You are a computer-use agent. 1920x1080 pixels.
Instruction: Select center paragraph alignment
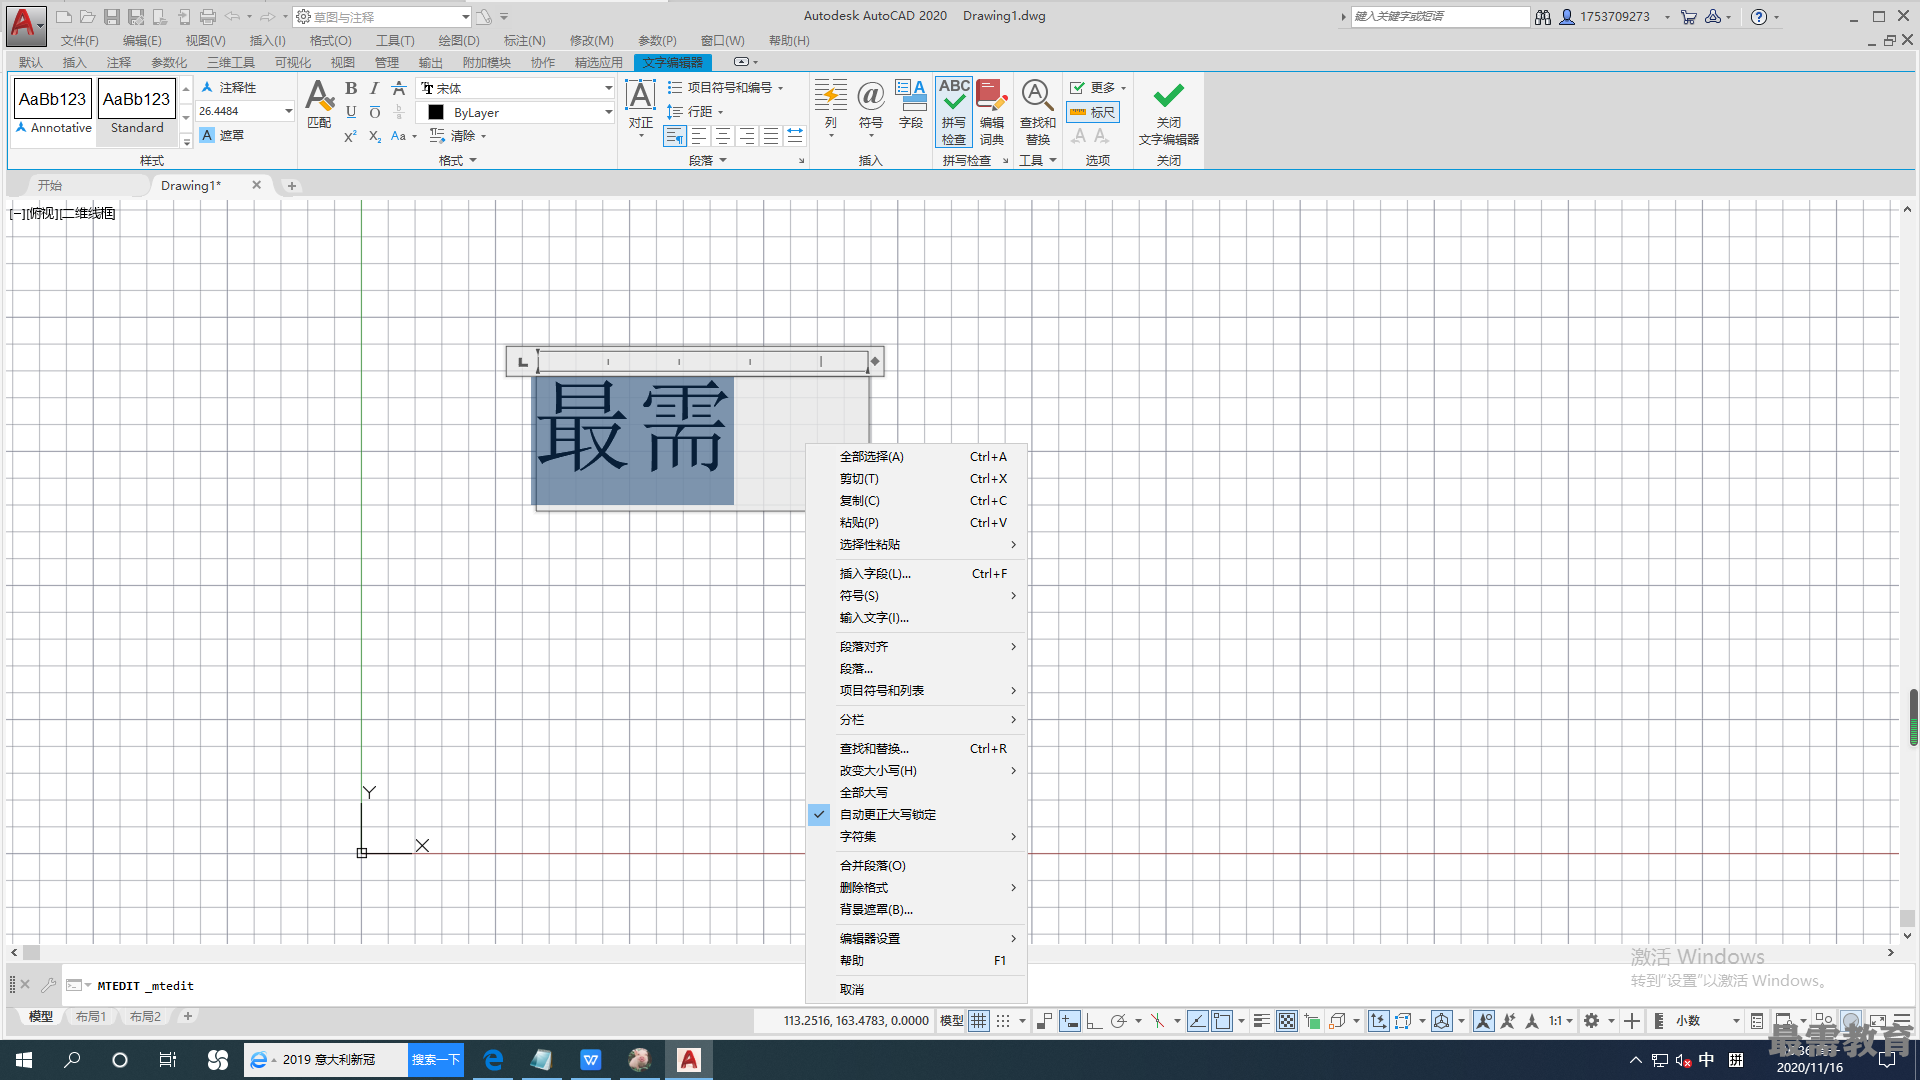[722, 136]
